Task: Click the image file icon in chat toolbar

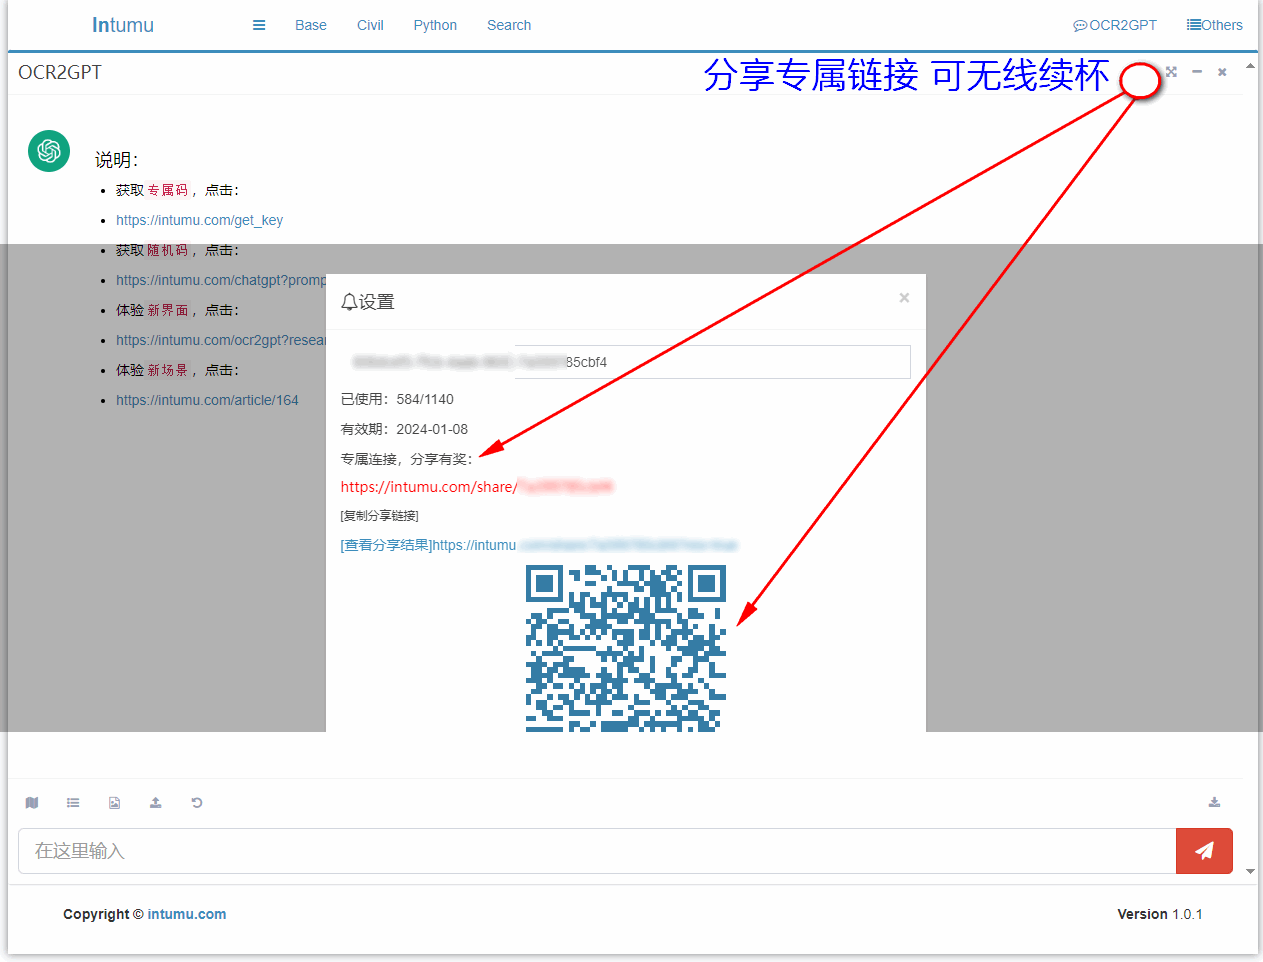Action: pyautogui.click(x=115, y=802)
